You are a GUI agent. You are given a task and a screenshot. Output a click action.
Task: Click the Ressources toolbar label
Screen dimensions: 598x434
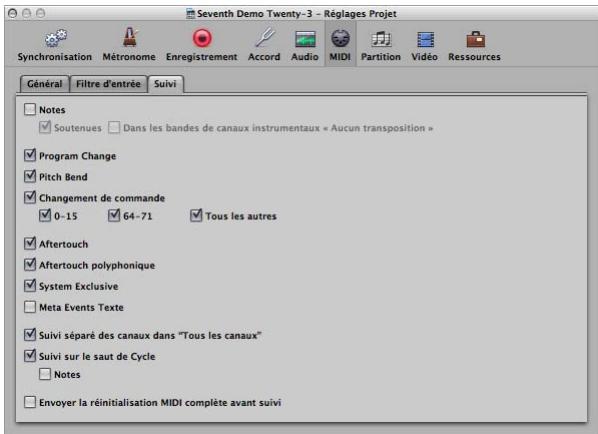[474, 57]
